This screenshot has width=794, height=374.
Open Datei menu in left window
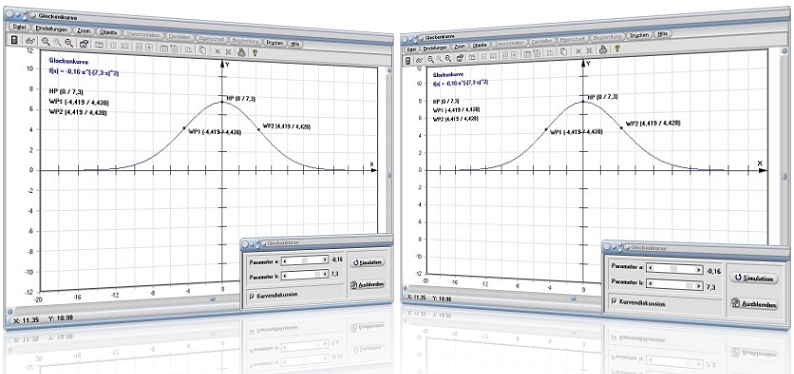pos(19,27)
